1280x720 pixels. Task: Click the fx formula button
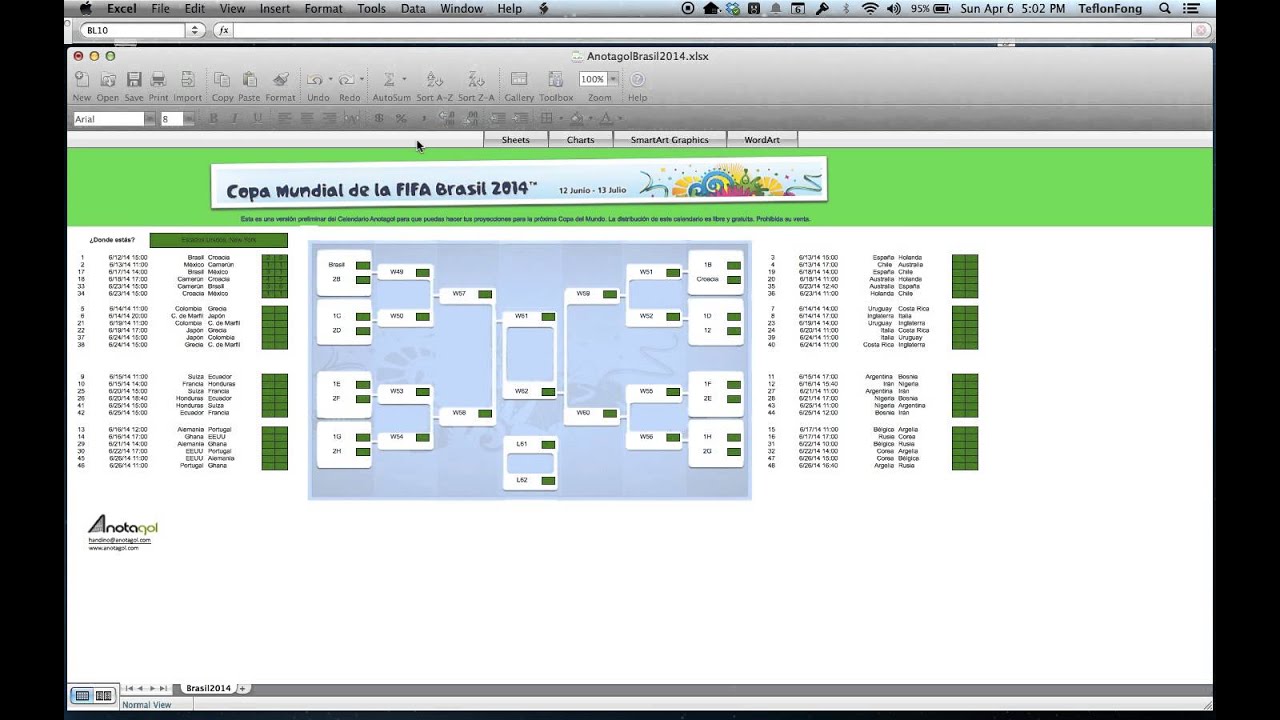click(223, 30)
